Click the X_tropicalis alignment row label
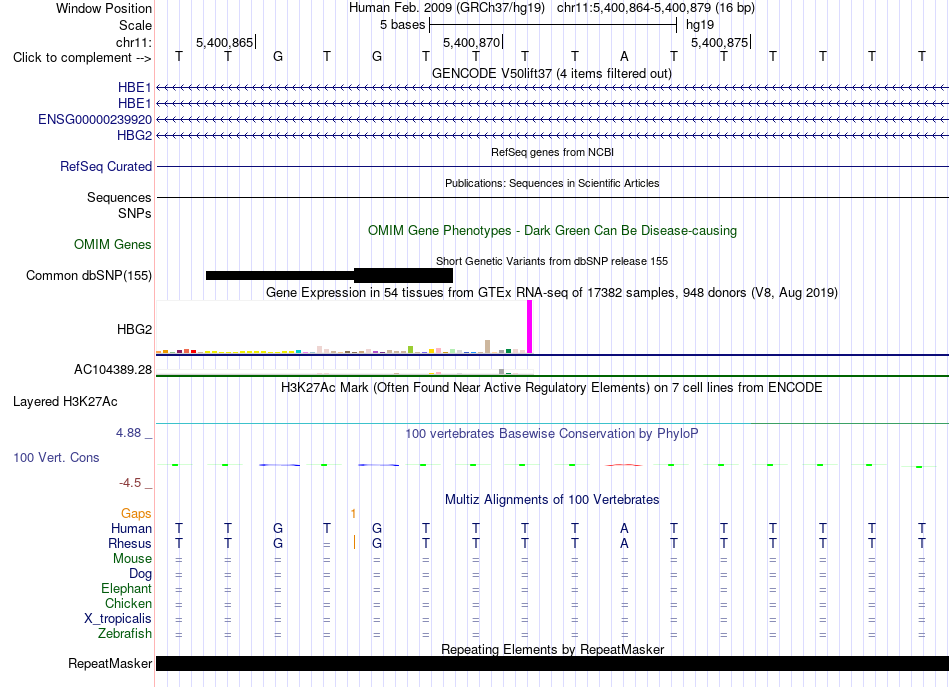This screenshot has height=687, width=950. pos(118,619)
